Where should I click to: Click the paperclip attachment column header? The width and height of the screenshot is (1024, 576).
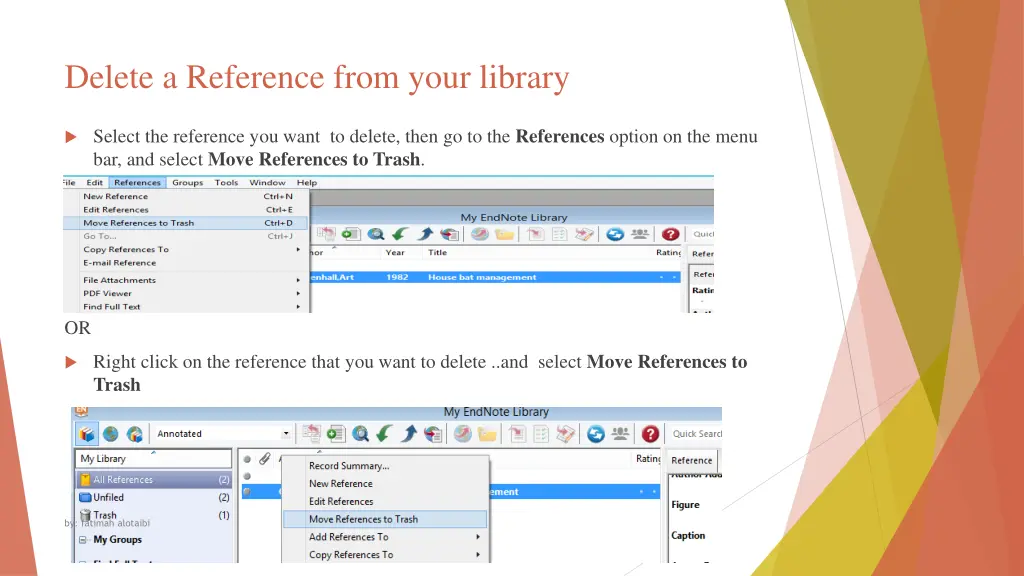click(264, 459)
